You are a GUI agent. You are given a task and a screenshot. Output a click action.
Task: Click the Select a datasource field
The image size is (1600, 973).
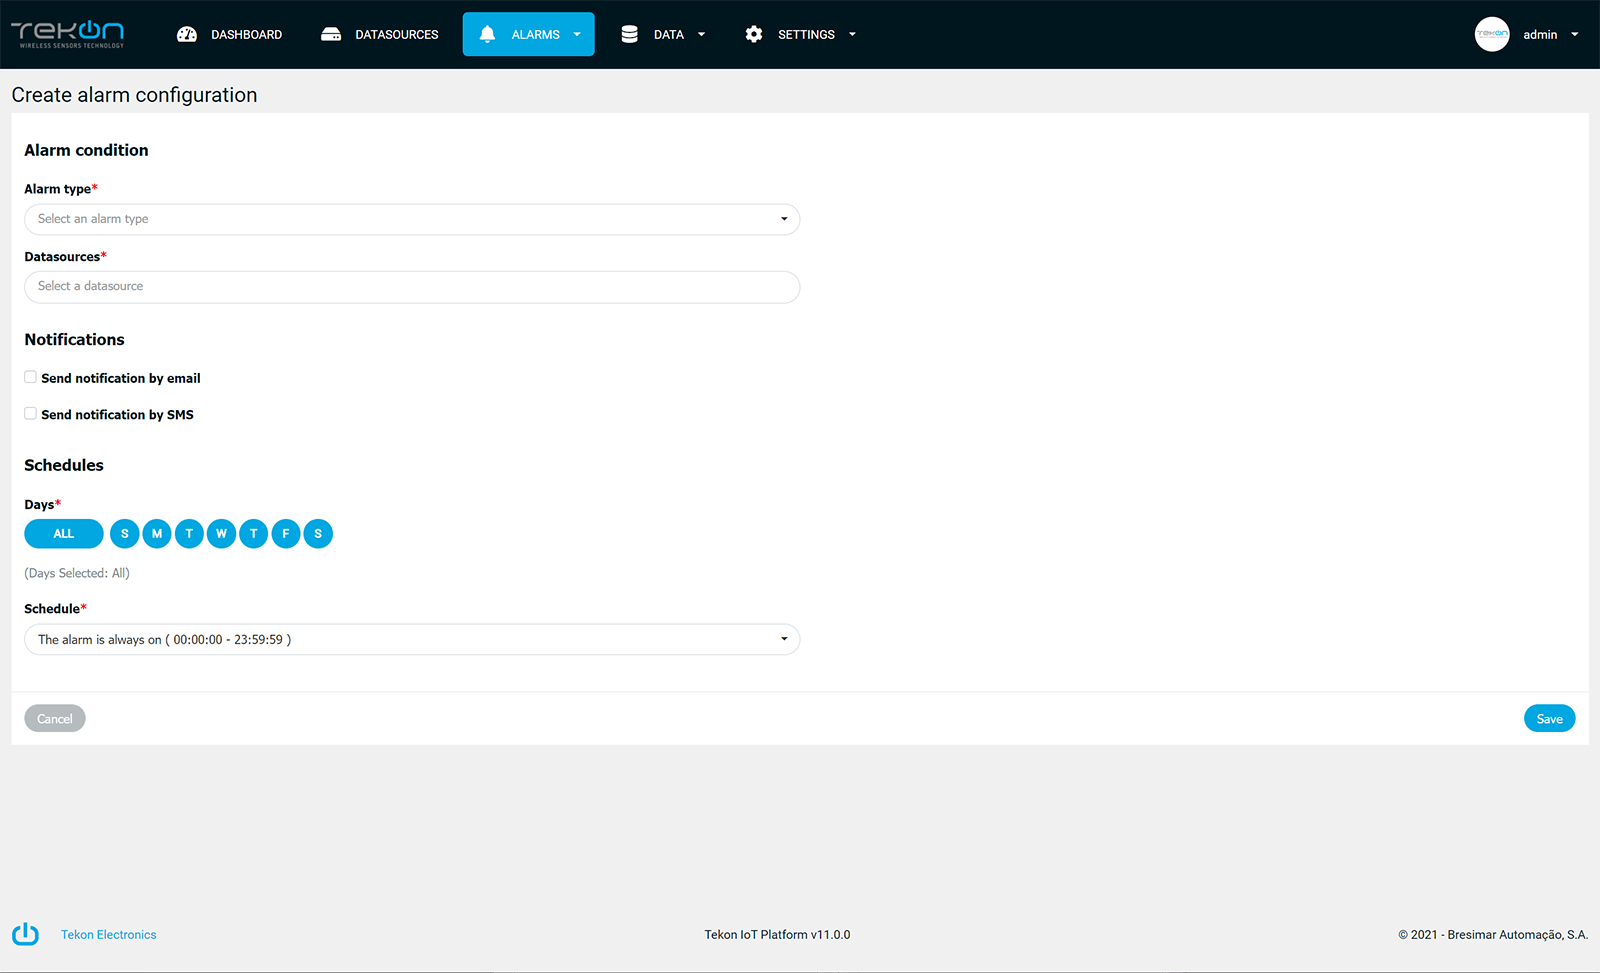click(412, 287)
